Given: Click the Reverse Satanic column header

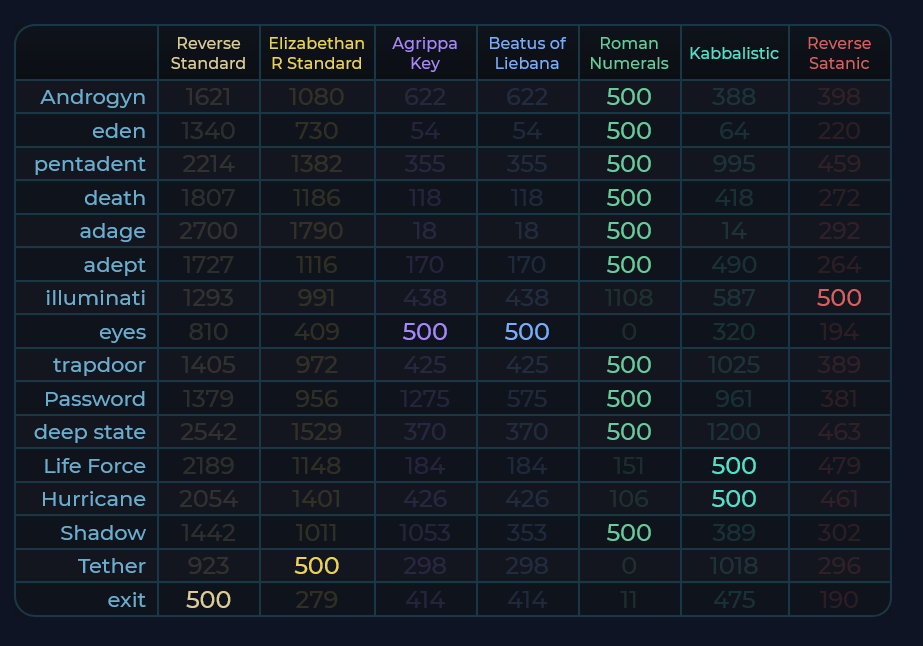Looking at the screenshot, I should pyautogui.click(x=839, y=53).
